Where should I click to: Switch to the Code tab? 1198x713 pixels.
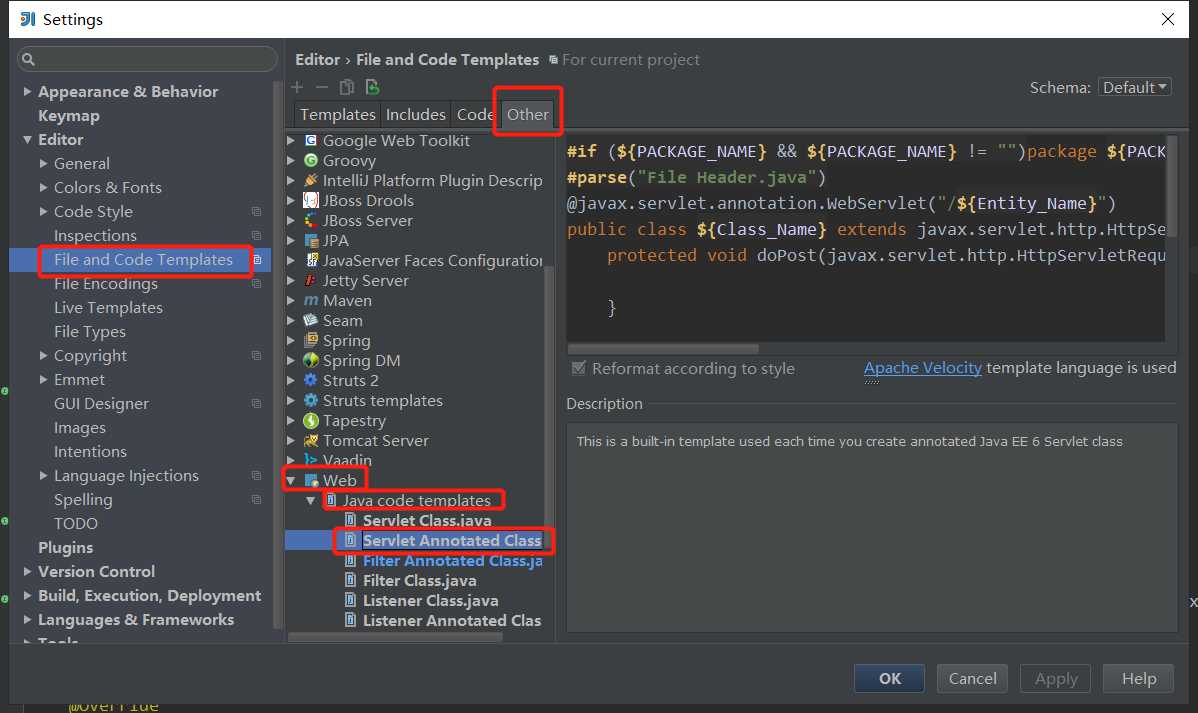474,114
